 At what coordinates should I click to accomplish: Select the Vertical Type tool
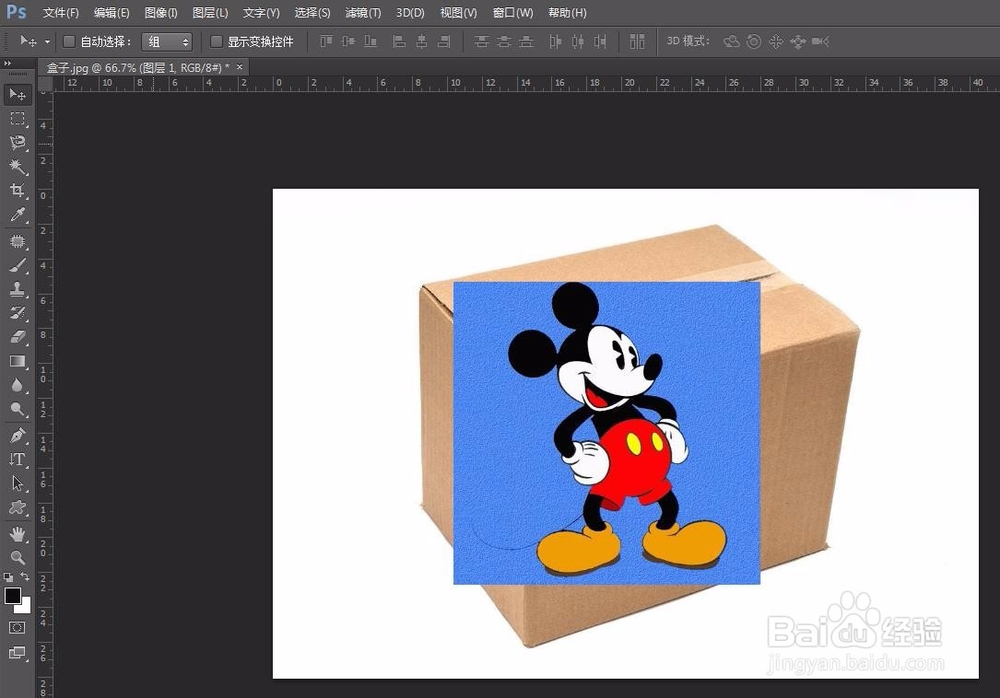click(x=17, y=459)
